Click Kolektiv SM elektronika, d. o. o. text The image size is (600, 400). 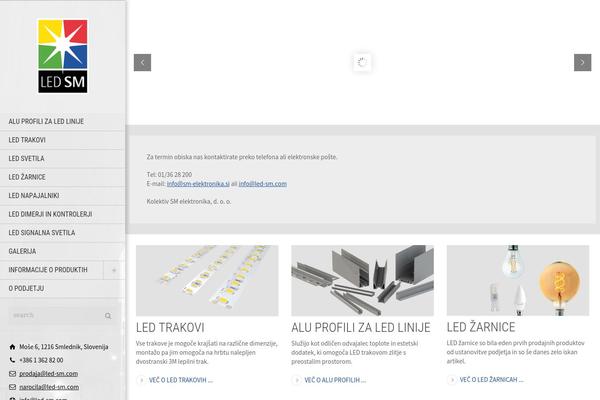pos(189,201)
